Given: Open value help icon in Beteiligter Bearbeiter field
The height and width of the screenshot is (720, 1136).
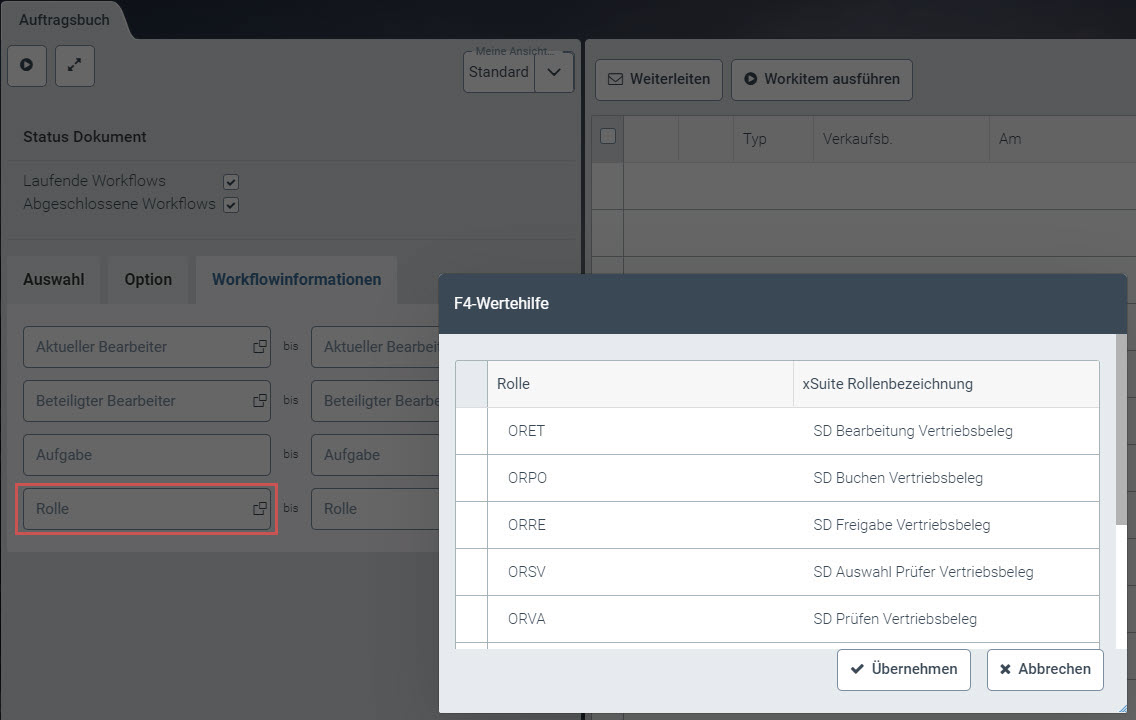Looking at the screenshot, I should [259, 401].
